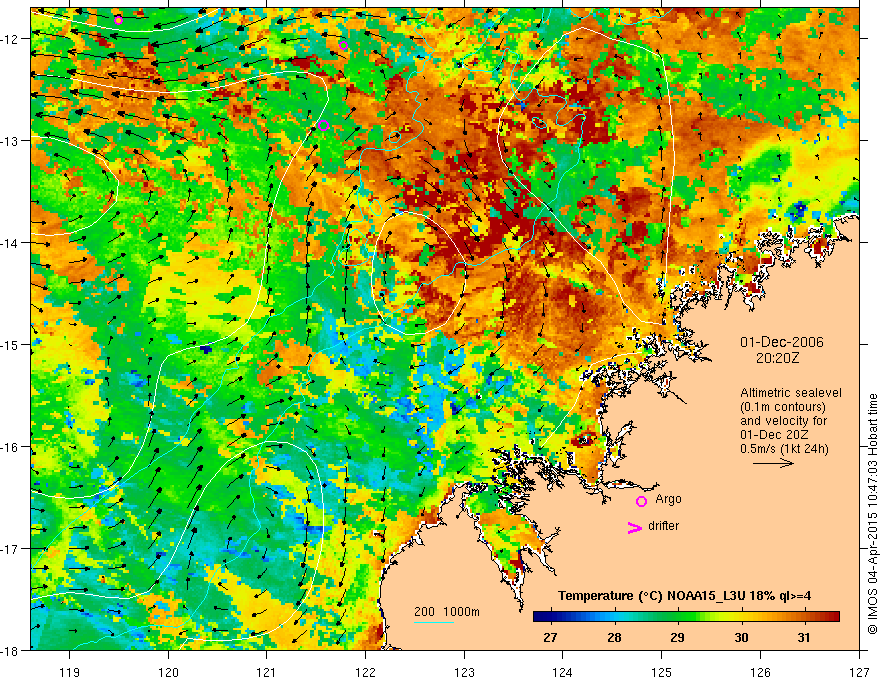Click longitude axis label '119'
The image size is (880, 680).
coord(70,672)
